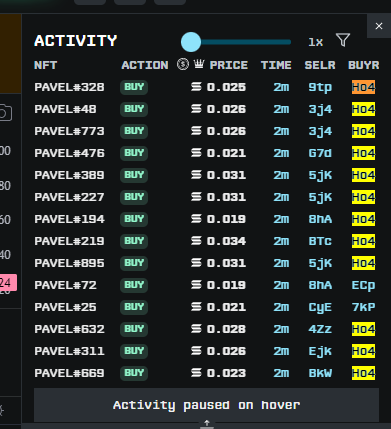Click seller 3j4 in PAVEL#48 row
This screenshot has width=391, height=429.
click(x=320, y=109)
